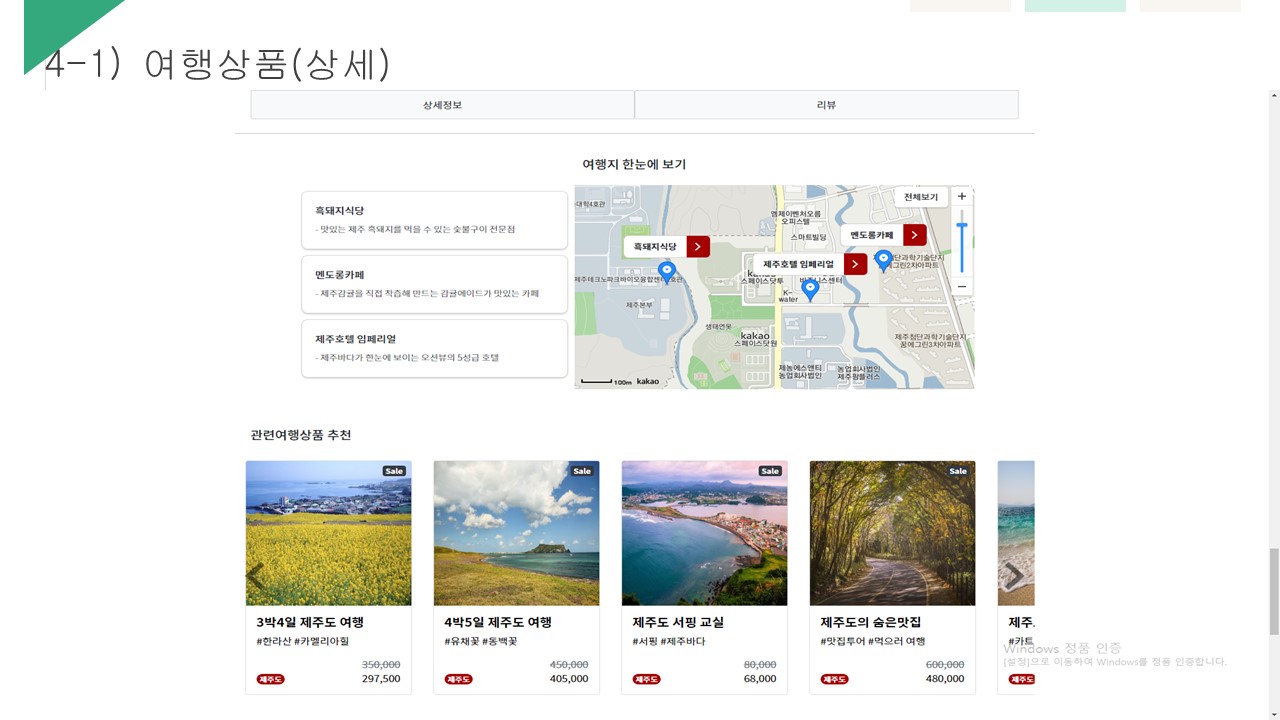1280x720 pixels.
Task: Click the struck-through price 350,000
Action: pyautogui.click(x=381, y=665)
